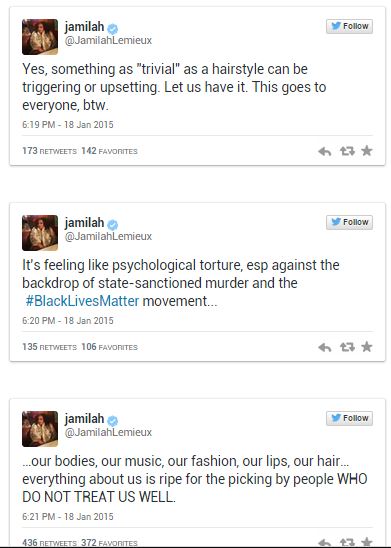
Task: Reply to the hairstyle tweet
Action: [x=325, y=151]
